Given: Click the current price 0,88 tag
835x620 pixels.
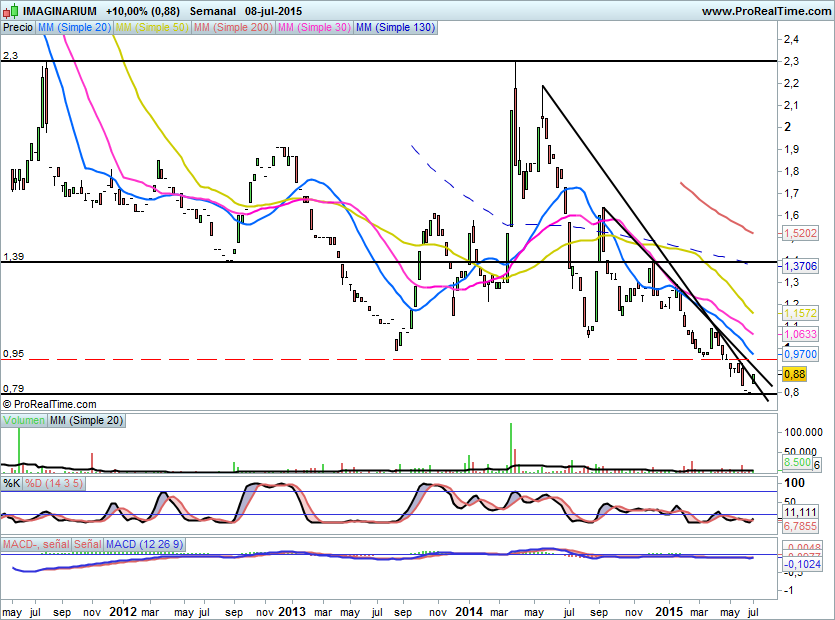Looking at the screenshot, I should tap(795, 374).
